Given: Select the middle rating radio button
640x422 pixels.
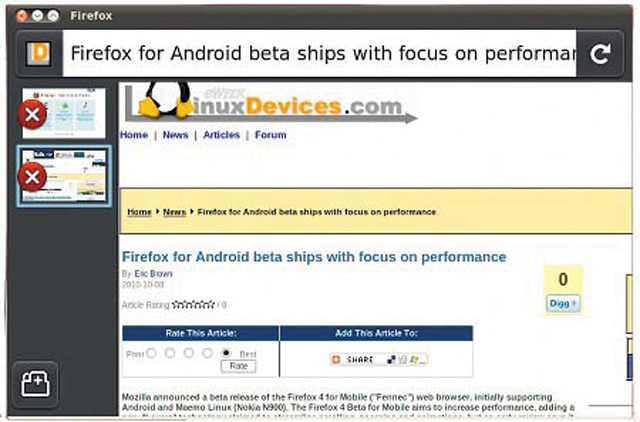Looking at the screenshot, I should [x=189, y=353].
